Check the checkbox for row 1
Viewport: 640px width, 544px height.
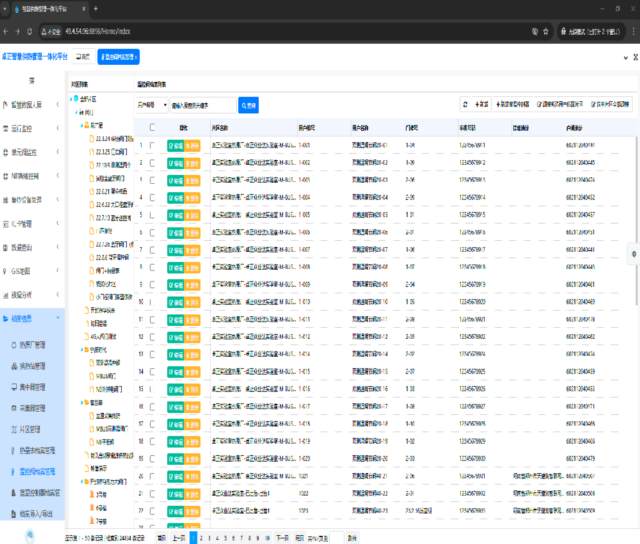click(152, 145)
